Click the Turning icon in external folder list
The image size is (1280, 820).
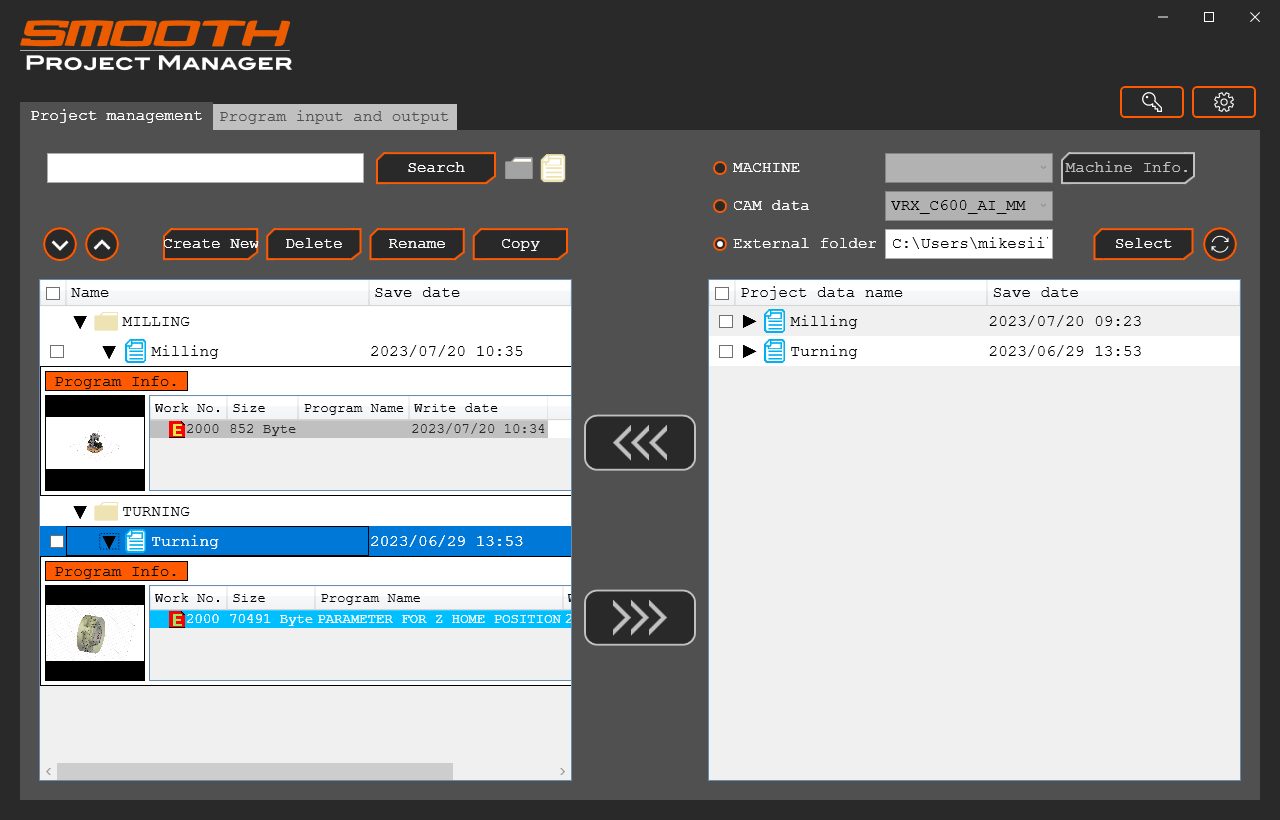[775, 351]
